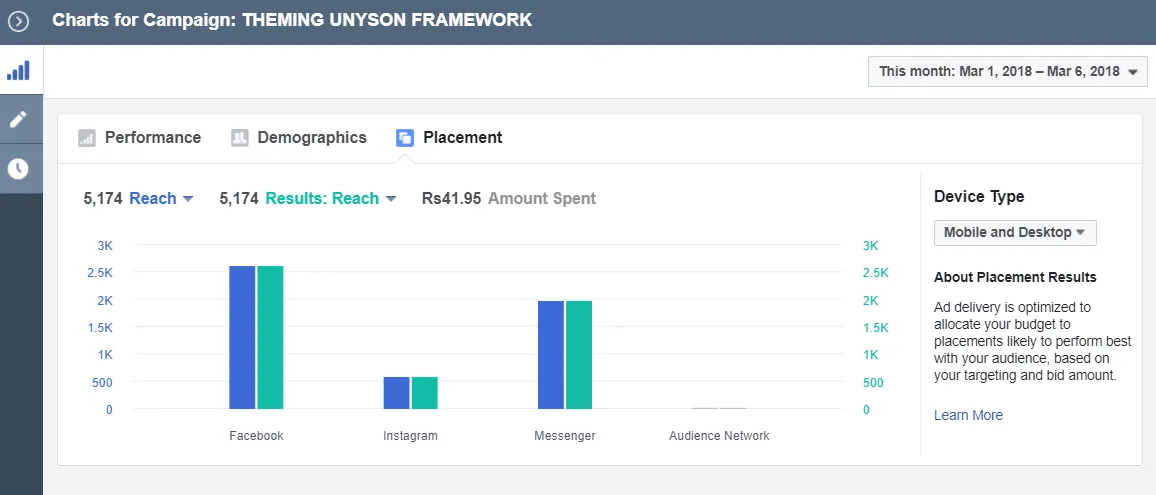
Task: Open the edit pencil sidebar icon
Action: [18, 120]
